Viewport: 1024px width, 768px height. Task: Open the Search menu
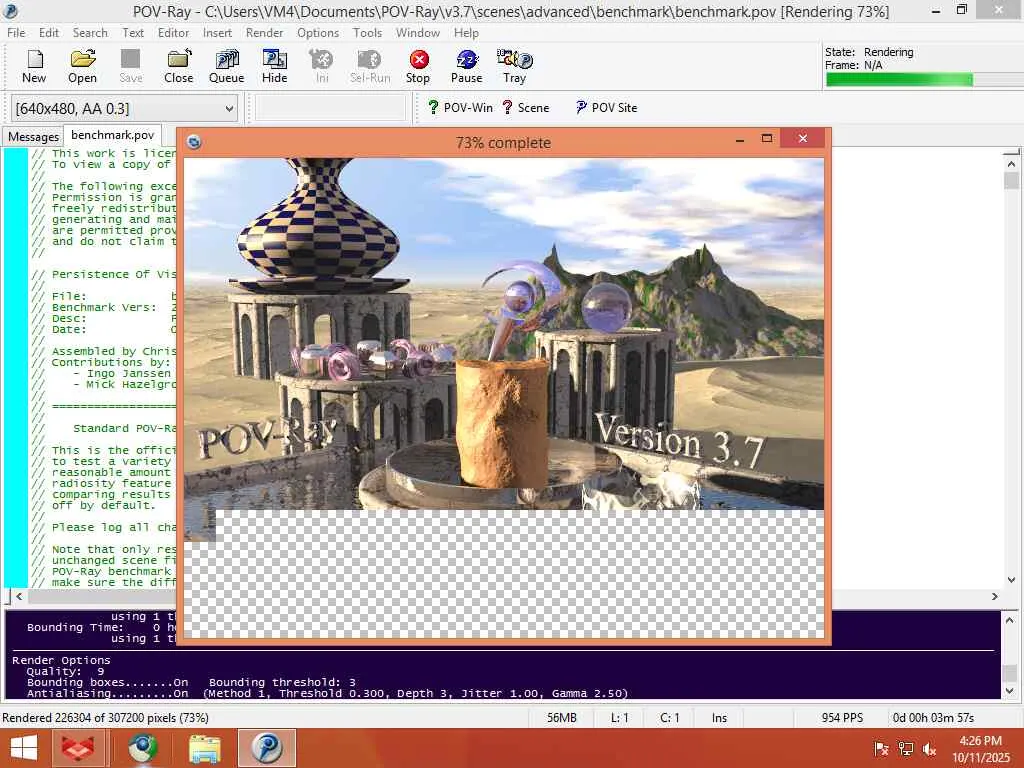[90, 33]
